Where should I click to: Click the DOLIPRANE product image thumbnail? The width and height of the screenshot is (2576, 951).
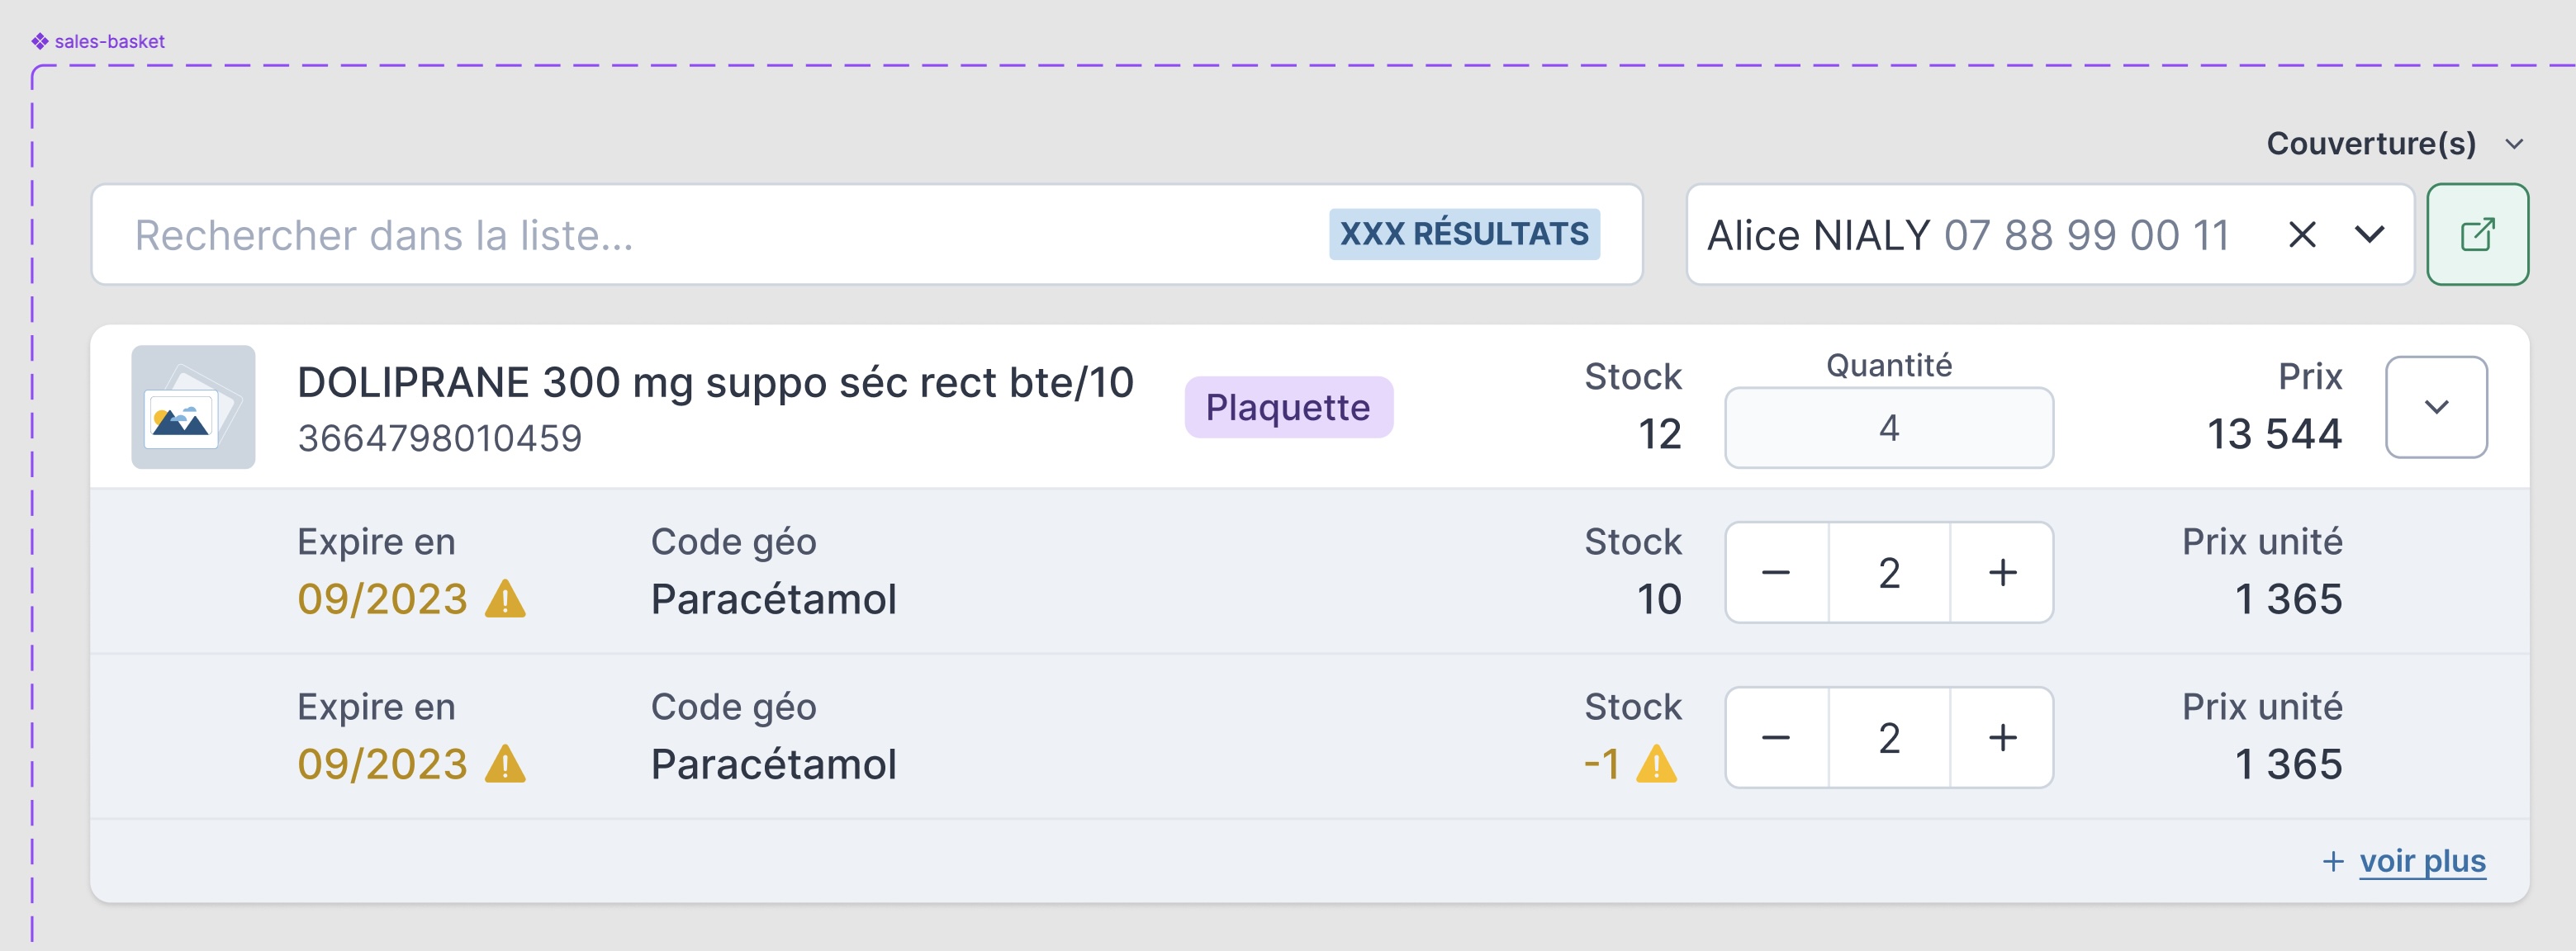click(193, 407)
